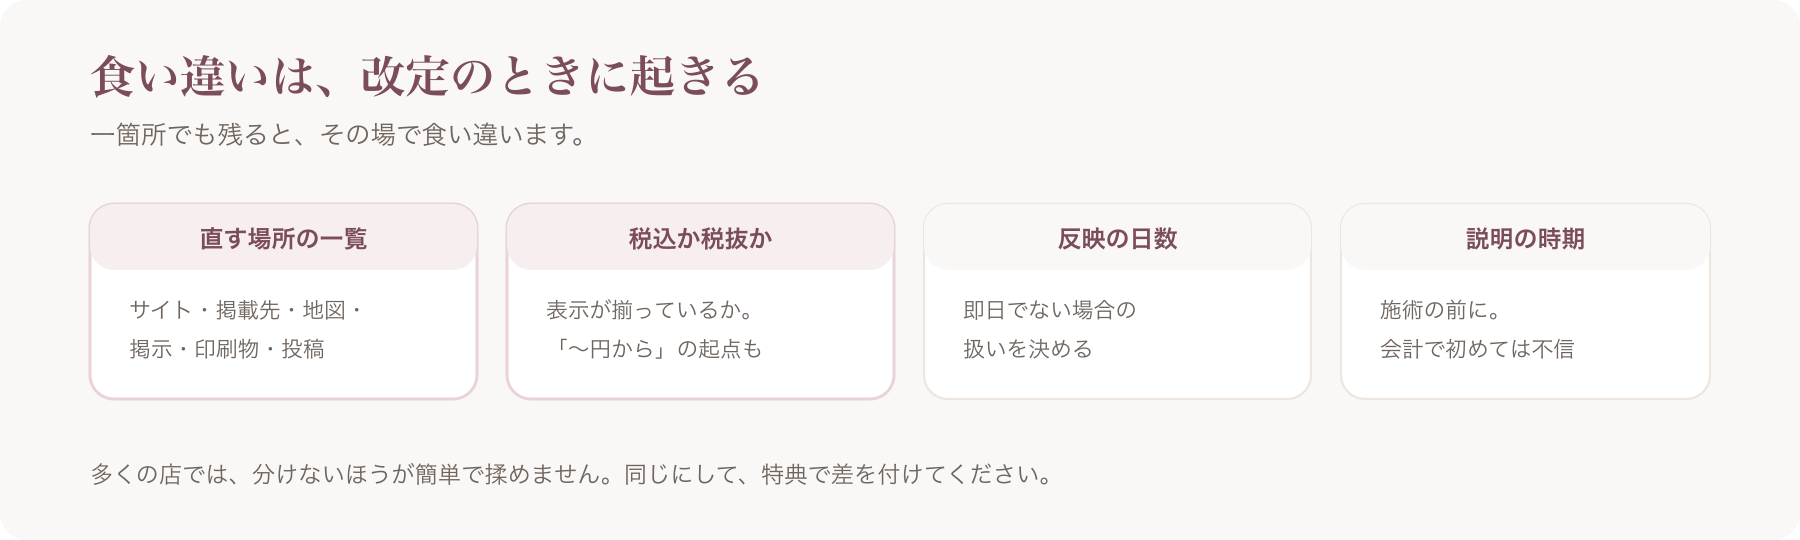Image resolution: width=1800 pixels, height=540 pixels.
Task: Click the text 表示が揃っているか。
Action: coord(650,310)
